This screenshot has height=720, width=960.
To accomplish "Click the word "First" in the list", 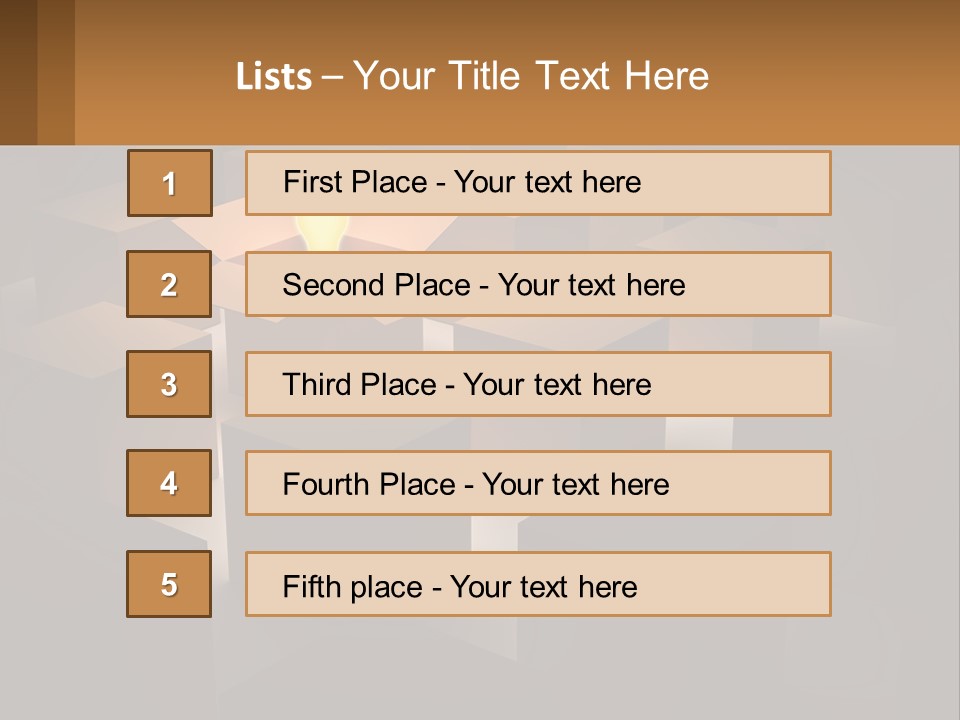I will pyautogui.click(x=311, y=182).
